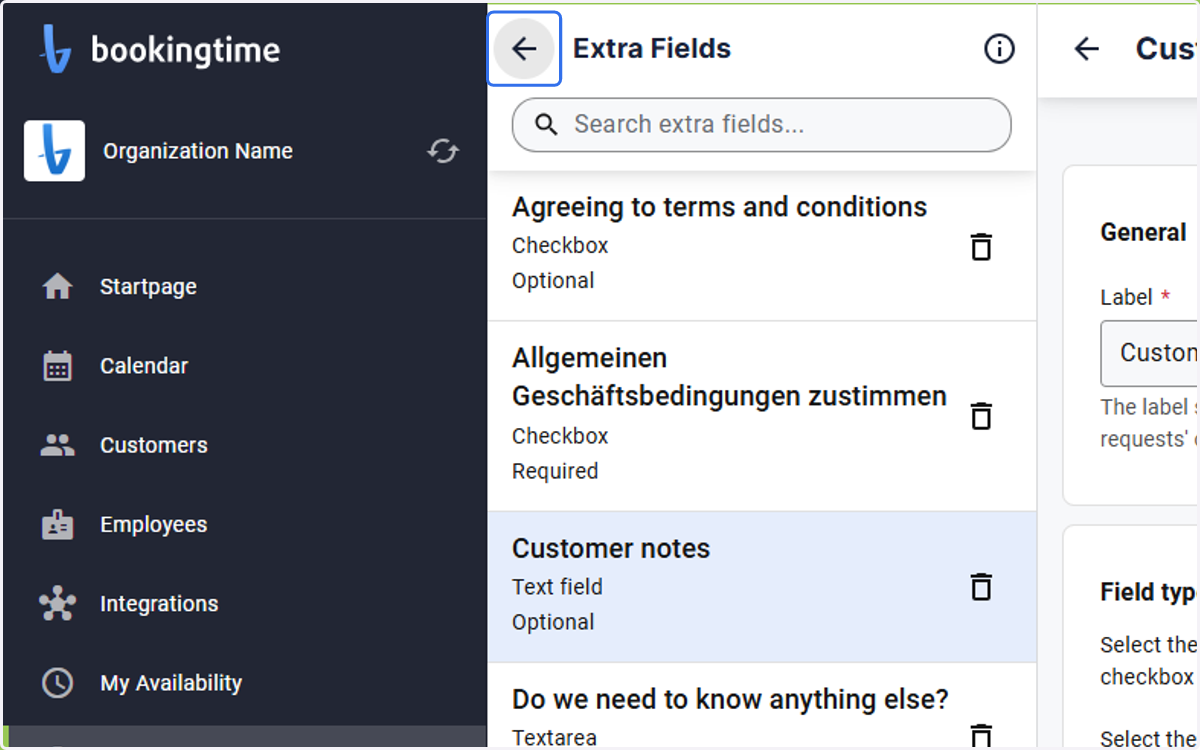1200x750 pixels.
Task: Click the bookingtime logo
Action: [161, 50]
